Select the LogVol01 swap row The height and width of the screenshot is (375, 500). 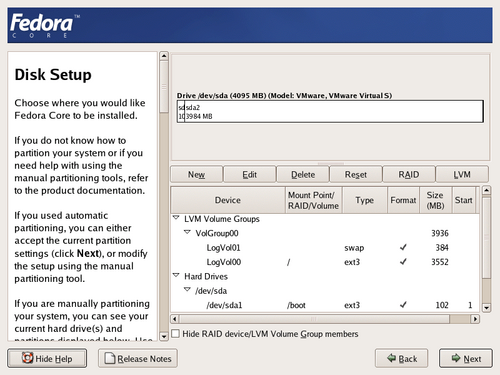coord(325,248)
